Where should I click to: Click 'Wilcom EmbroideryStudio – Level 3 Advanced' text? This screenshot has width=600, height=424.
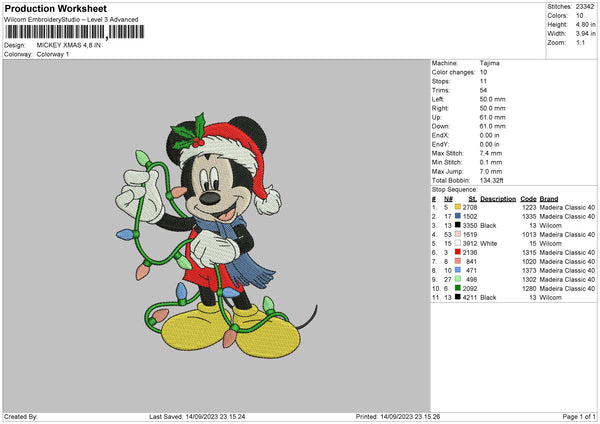coord(71,20)
